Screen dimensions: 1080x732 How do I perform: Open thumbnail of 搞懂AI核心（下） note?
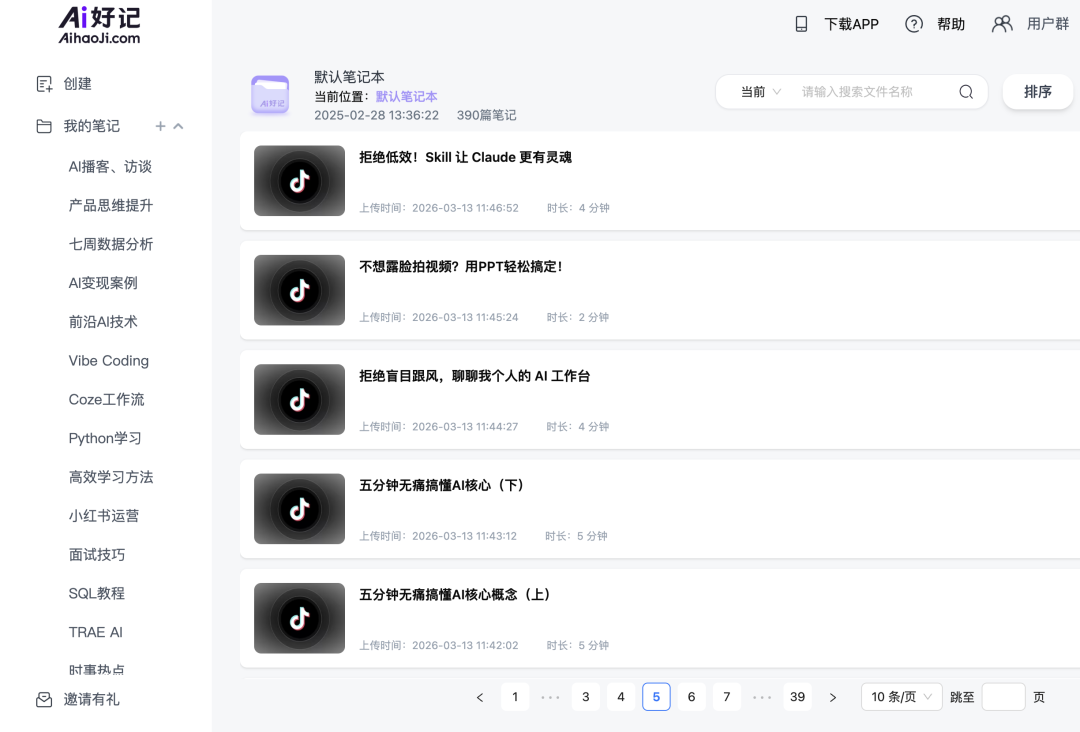(300, 509)
